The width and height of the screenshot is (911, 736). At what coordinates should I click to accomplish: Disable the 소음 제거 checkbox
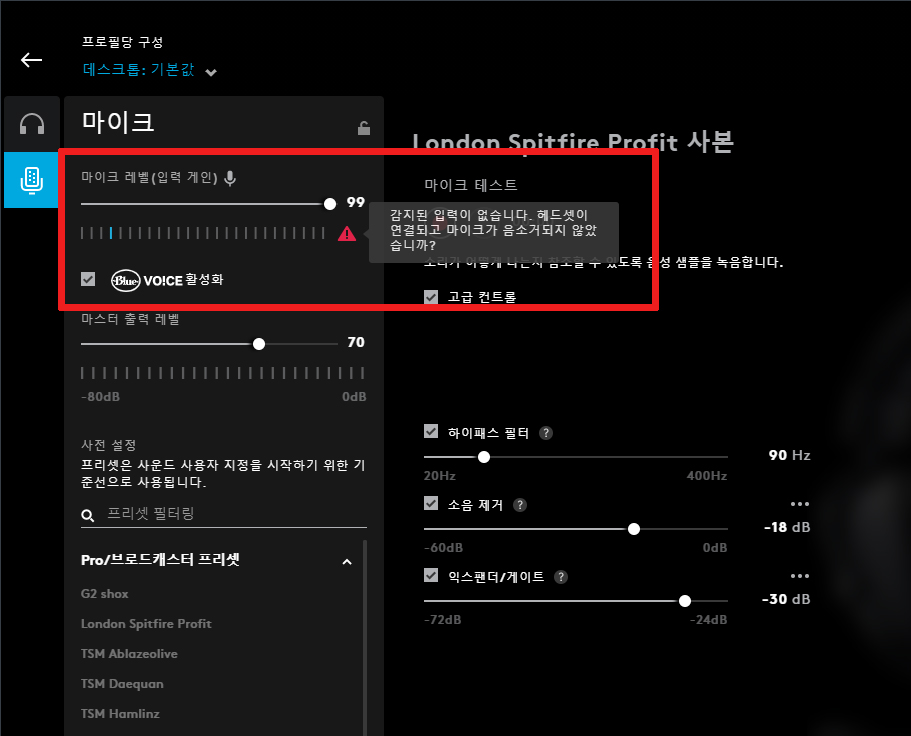point(431,503)
